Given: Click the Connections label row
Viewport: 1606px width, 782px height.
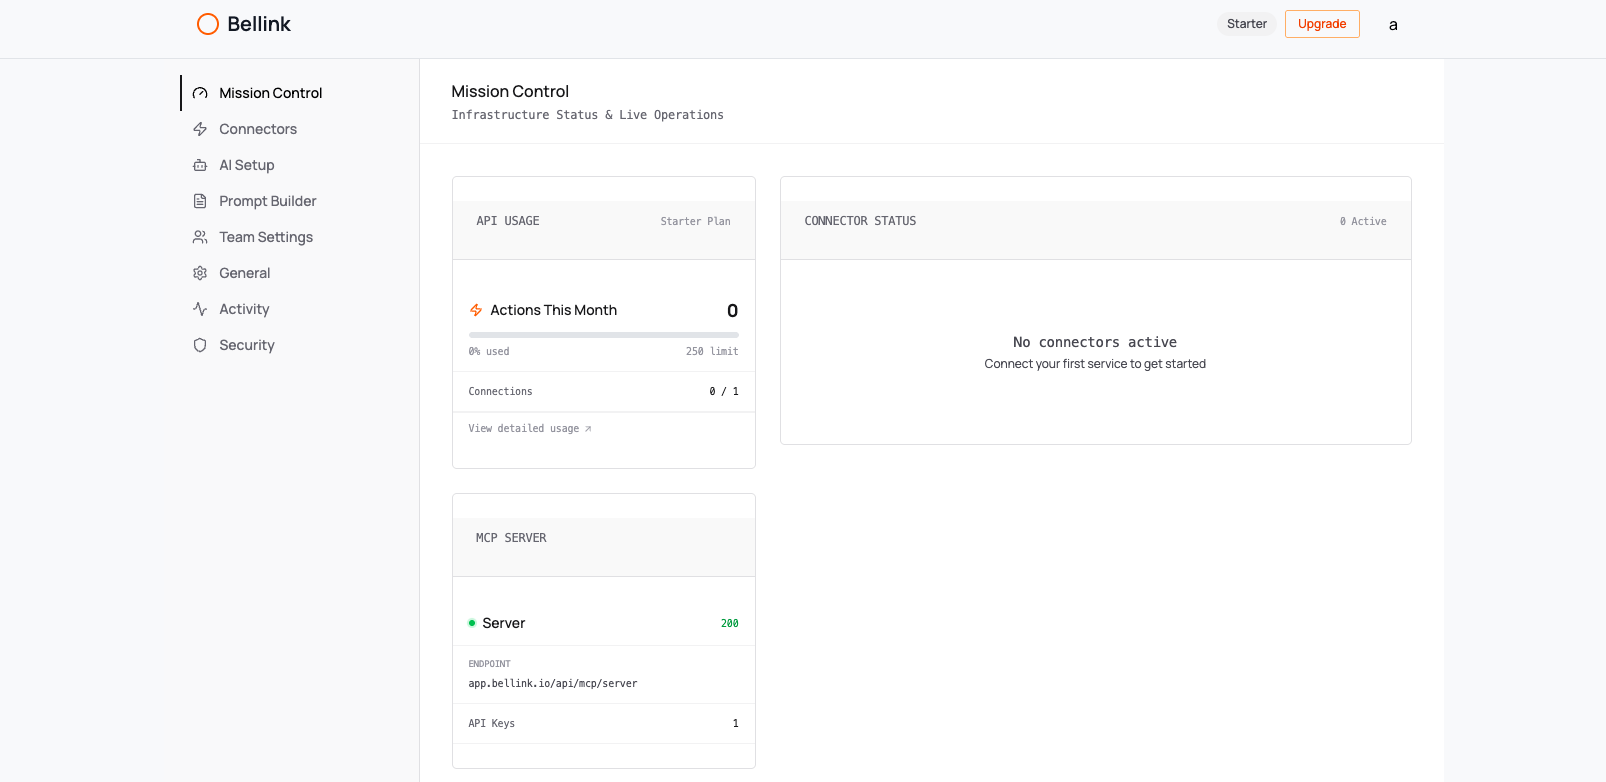Looking at the screenshot, I should pos(604,392).
